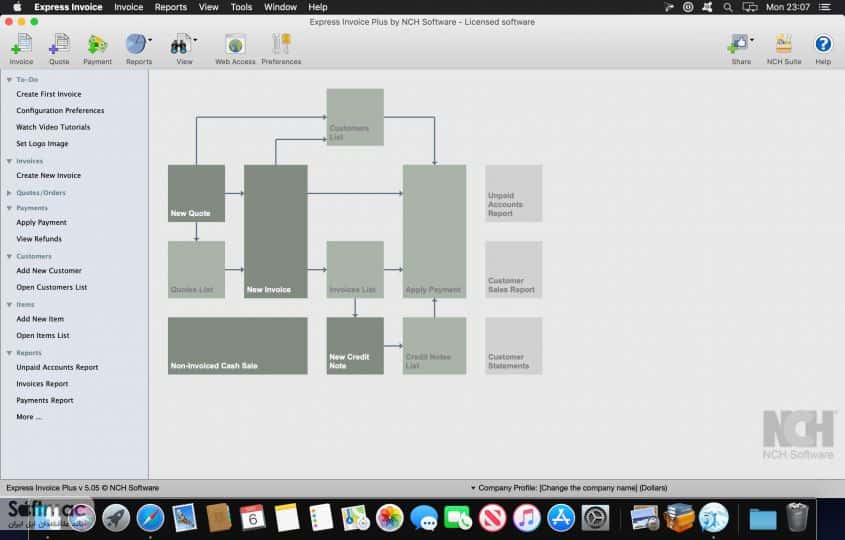845x540 pixels.
Task: Open the Preferences toolbar icon
Action: coord(281,49)
